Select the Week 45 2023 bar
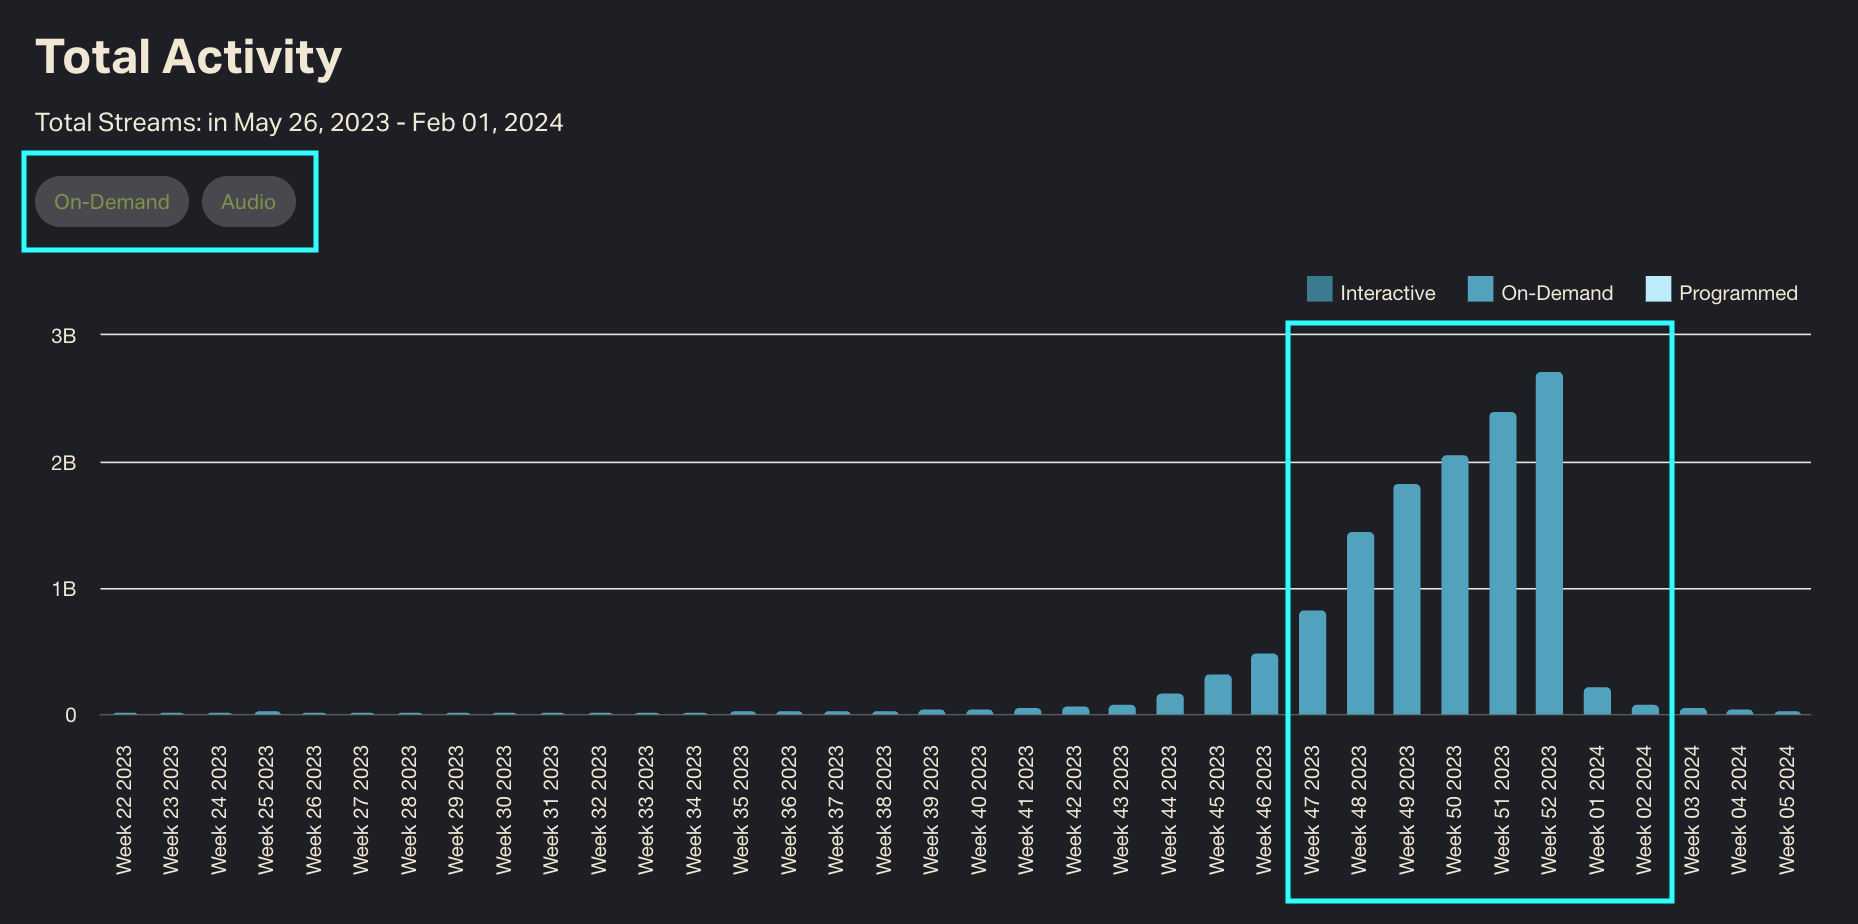The height and width of the screenshot is (924, 1858). tap(1217, 694)
